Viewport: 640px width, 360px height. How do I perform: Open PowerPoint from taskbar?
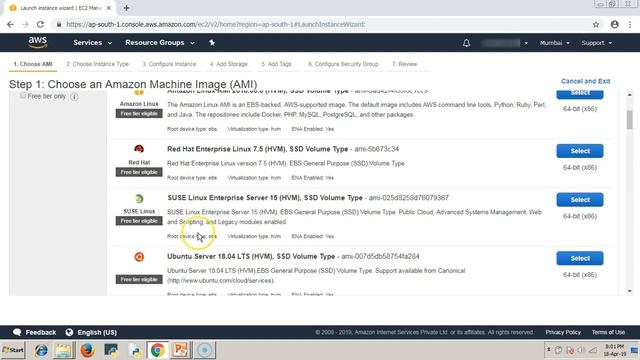[x=180, y=350]
